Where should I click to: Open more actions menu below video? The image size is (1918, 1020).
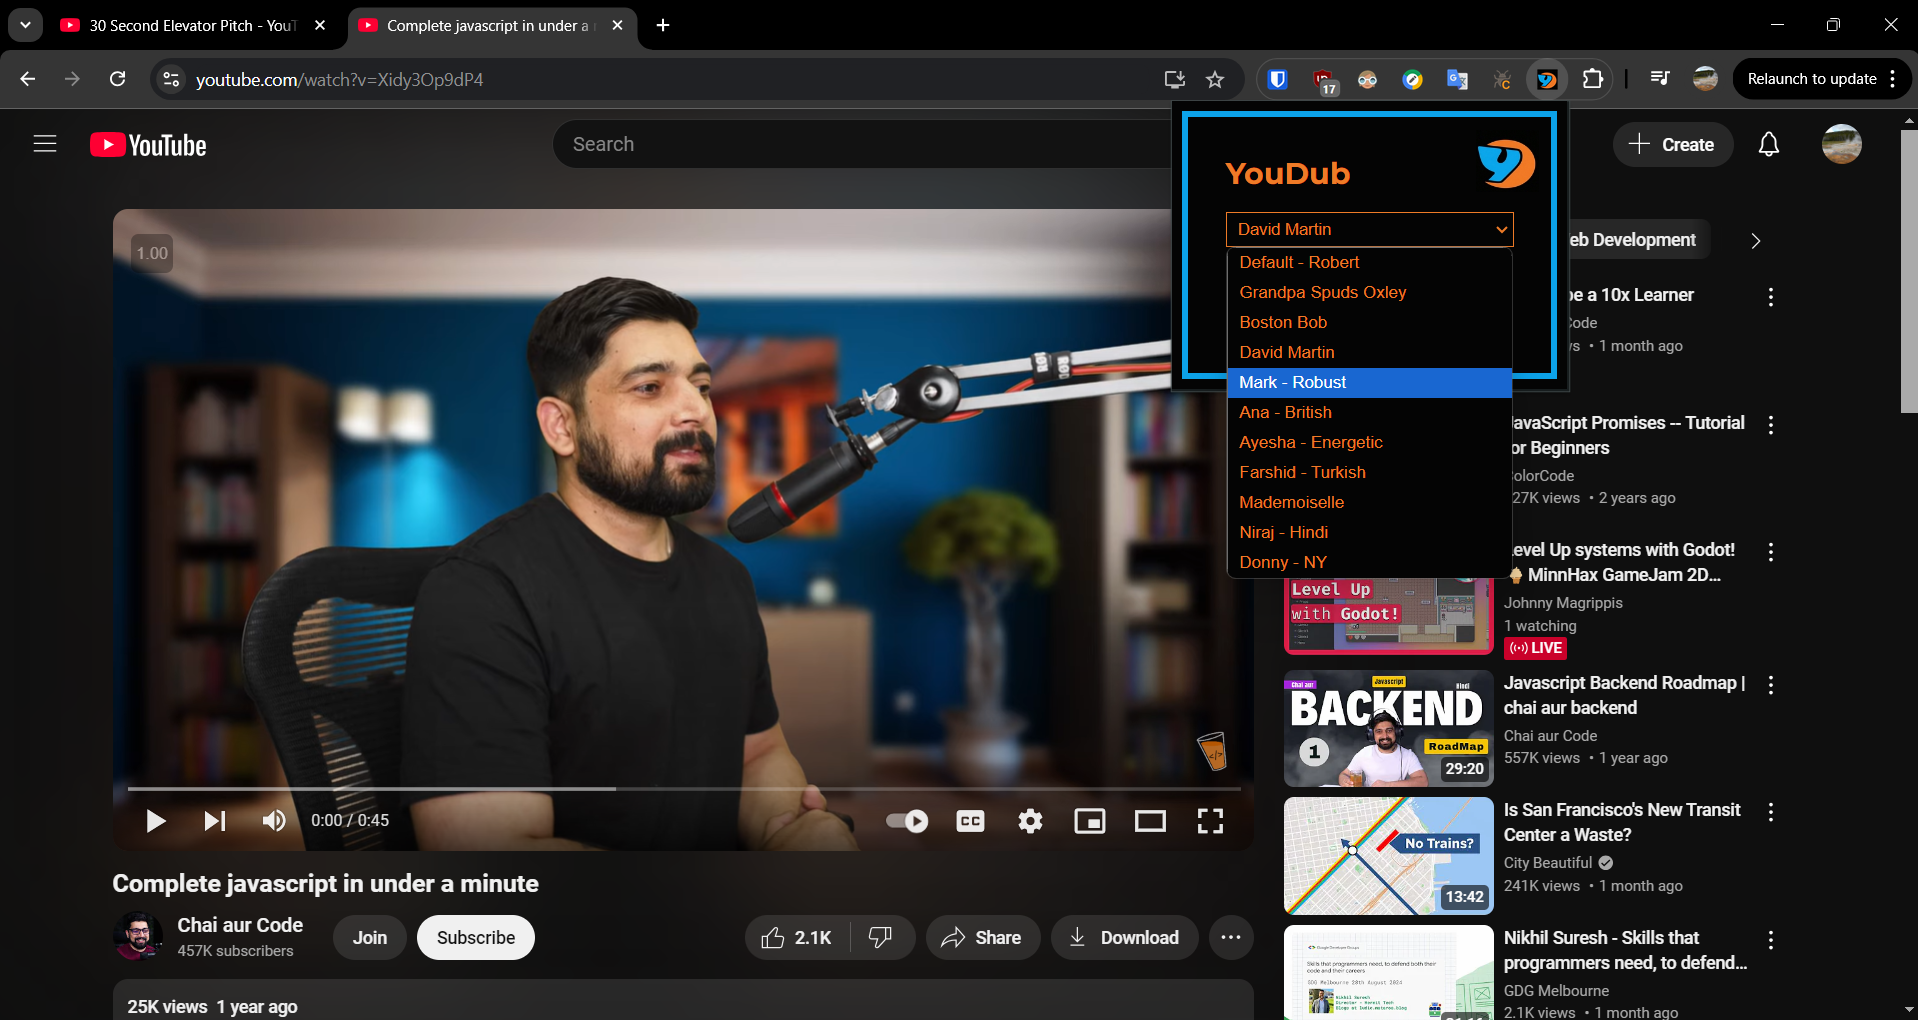[1231, 937]
